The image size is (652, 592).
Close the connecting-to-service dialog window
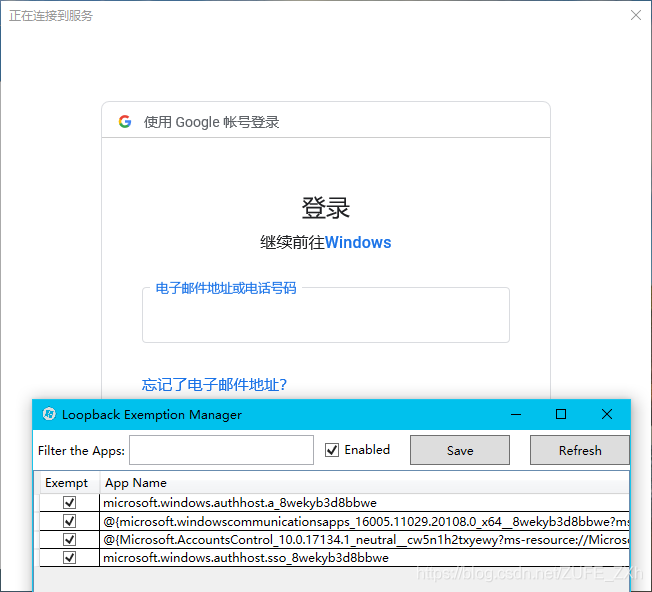click(x=635, y=15)
